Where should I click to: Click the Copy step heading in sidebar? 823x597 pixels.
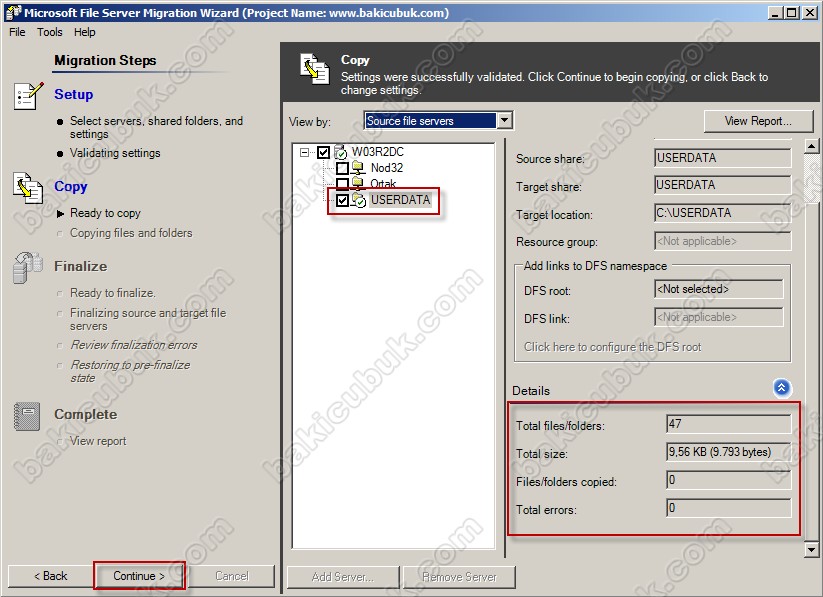[x=71, y=187]
